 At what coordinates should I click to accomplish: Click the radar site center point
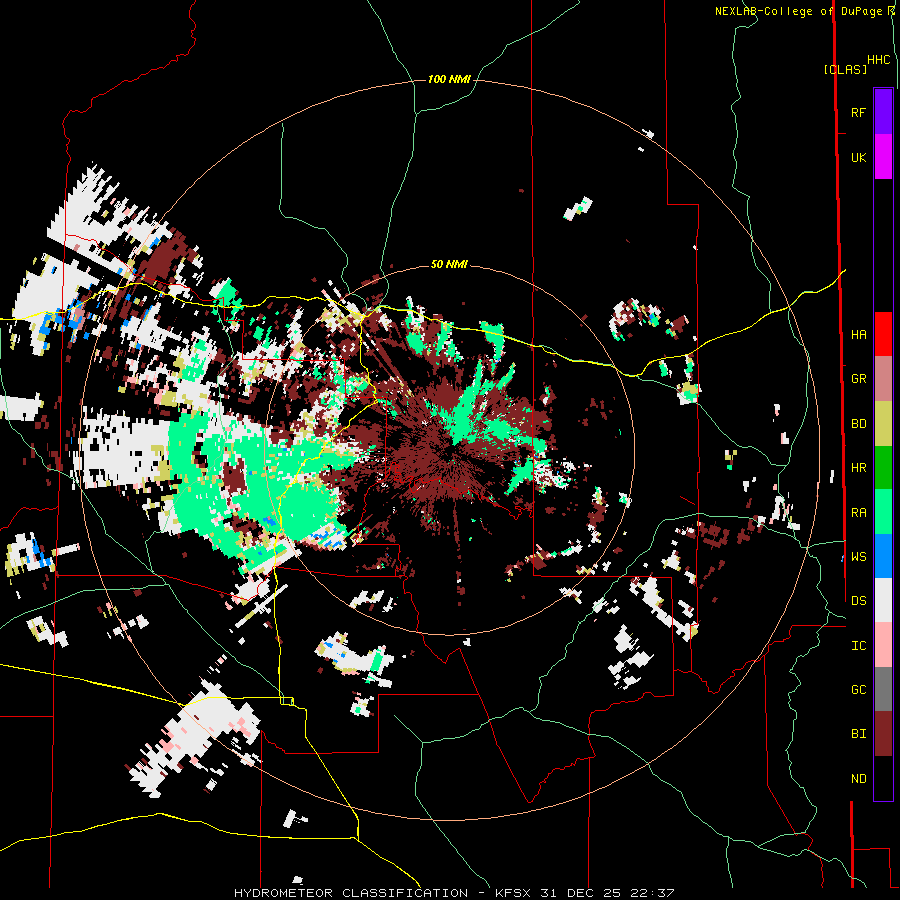click(x=449, y=450)
